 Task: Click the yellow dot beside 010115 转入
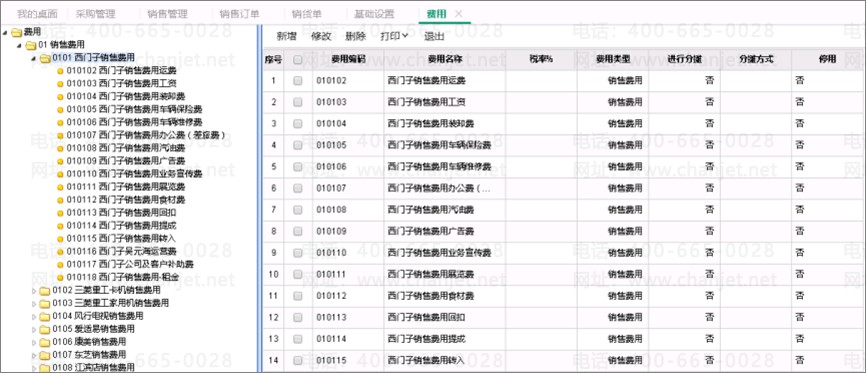coord(60,239)
